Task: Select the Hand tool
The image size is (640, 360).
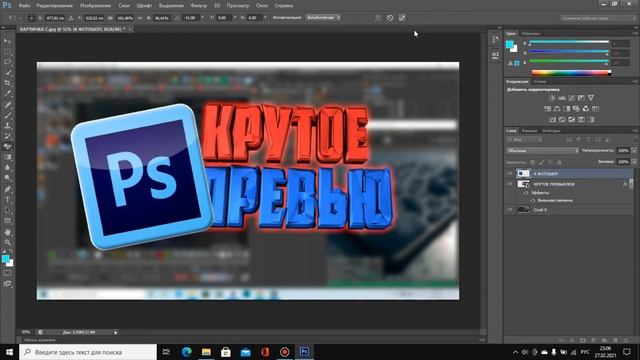Action: pos(7,232)
